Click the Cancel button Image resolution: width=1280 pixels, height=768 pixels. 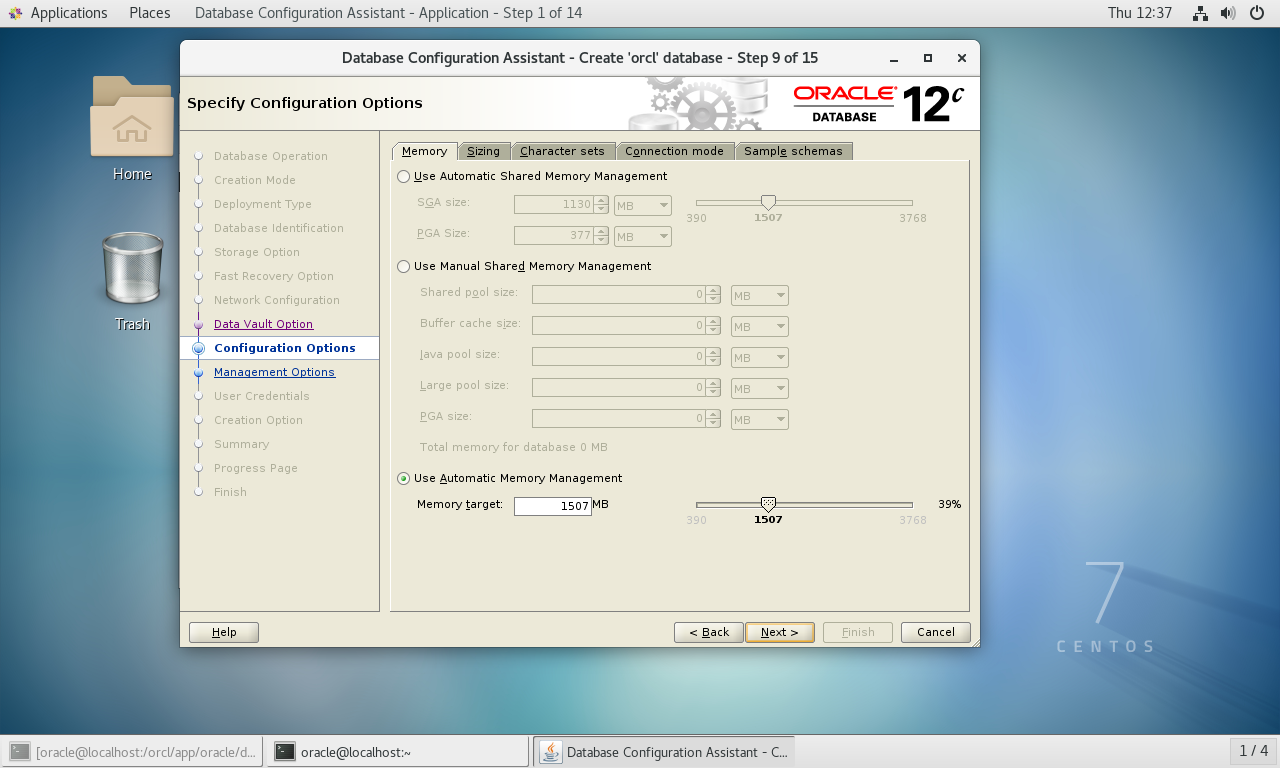[x=936, y=632]
